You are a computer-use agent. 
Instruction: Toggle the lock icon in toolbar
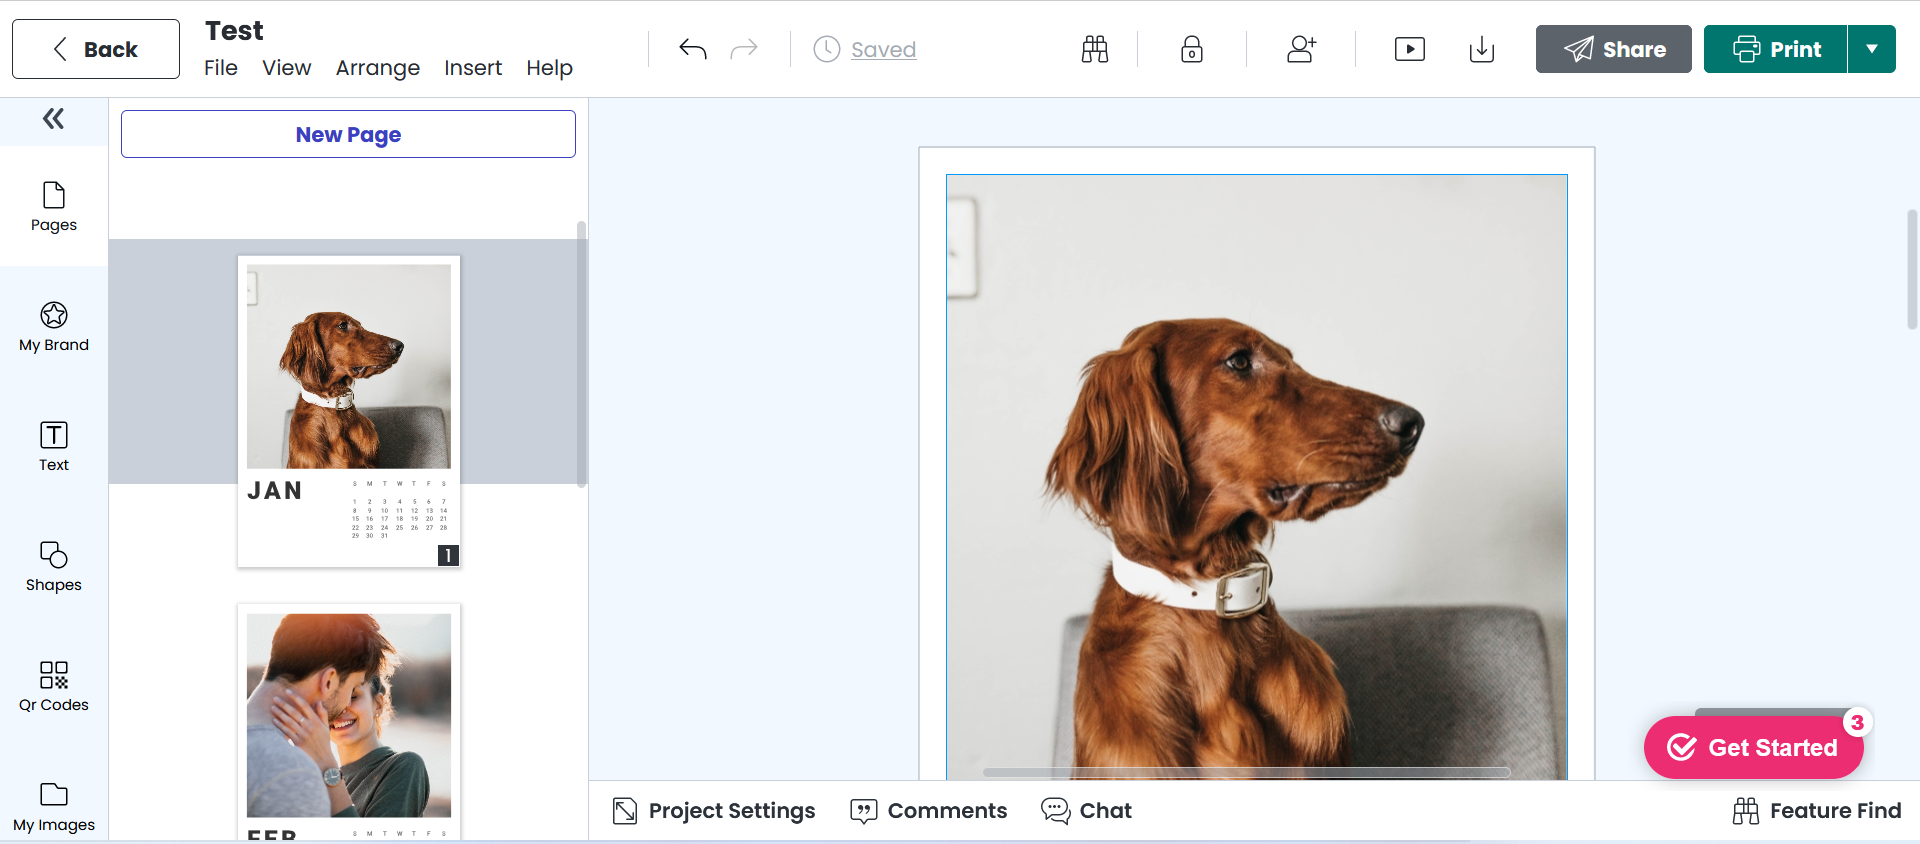coord(1191,49)
